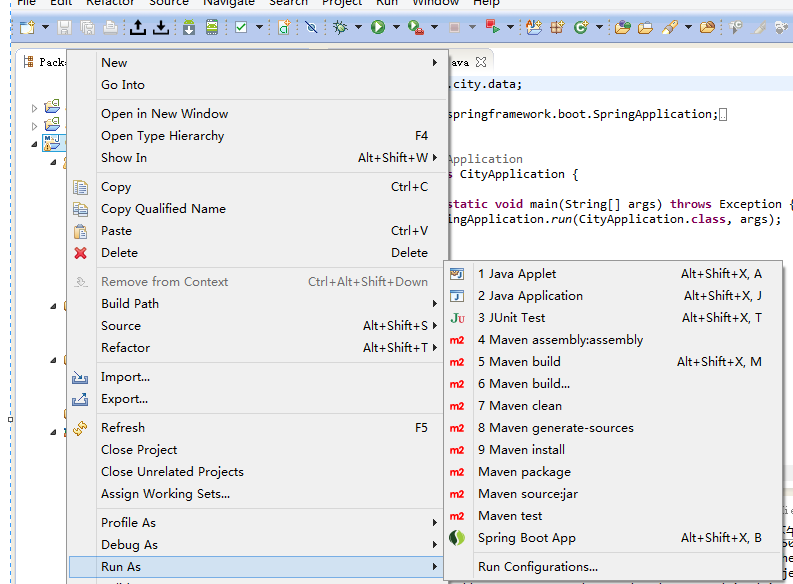Open the External Tools dropdown arrow
Screen dimensions: 793x584
coord(434,27)
